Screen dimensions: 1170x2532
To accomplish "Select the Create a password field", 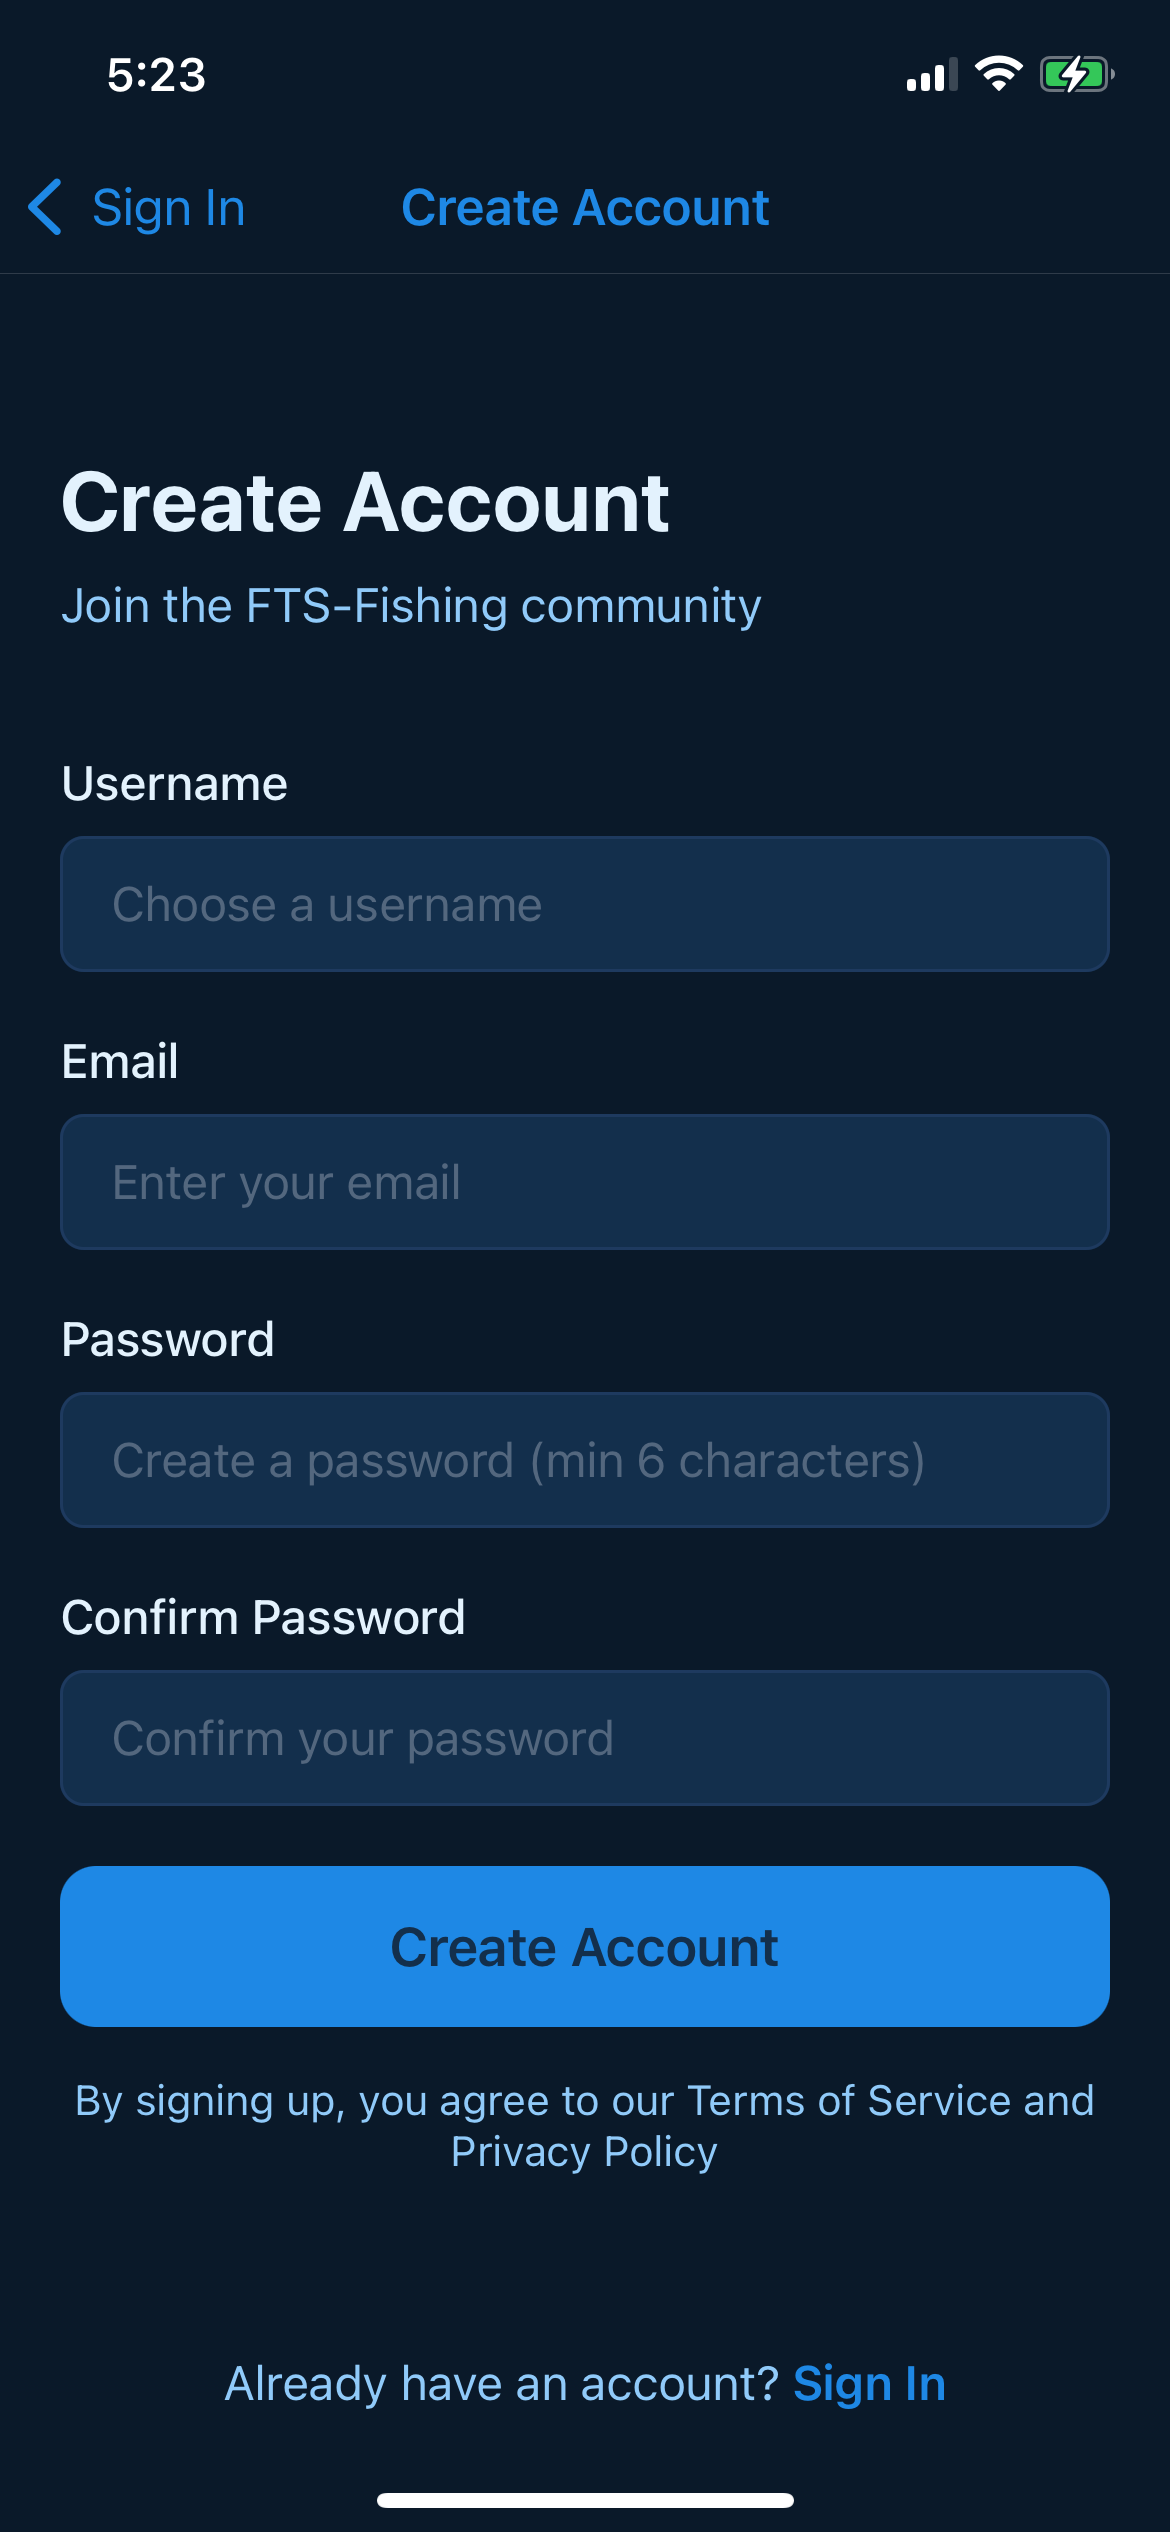I will (x=585, y=1460).
